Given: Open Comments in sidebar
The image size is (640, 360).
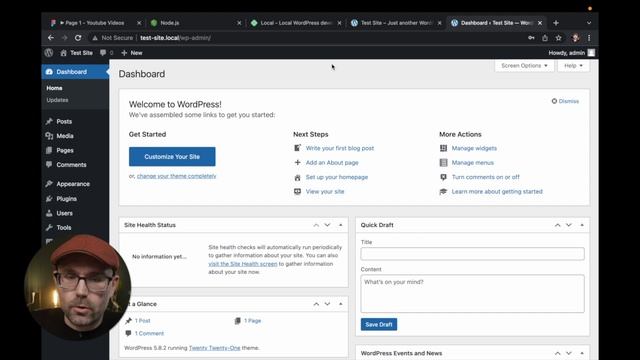Looking at the screenshot, I should coord(71,165).
